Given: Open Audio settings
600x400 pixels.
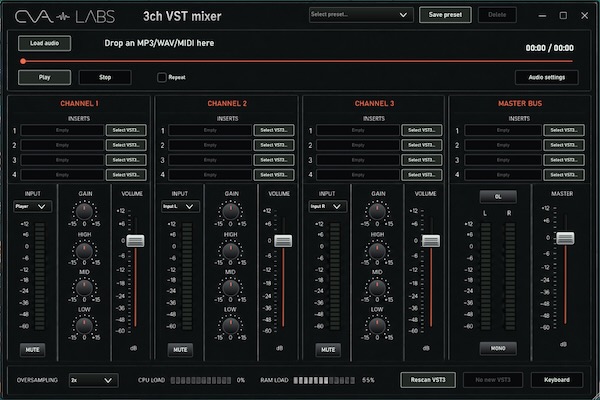Looking at the screenshot, I should pyautogui.click(x=546, y=77).
